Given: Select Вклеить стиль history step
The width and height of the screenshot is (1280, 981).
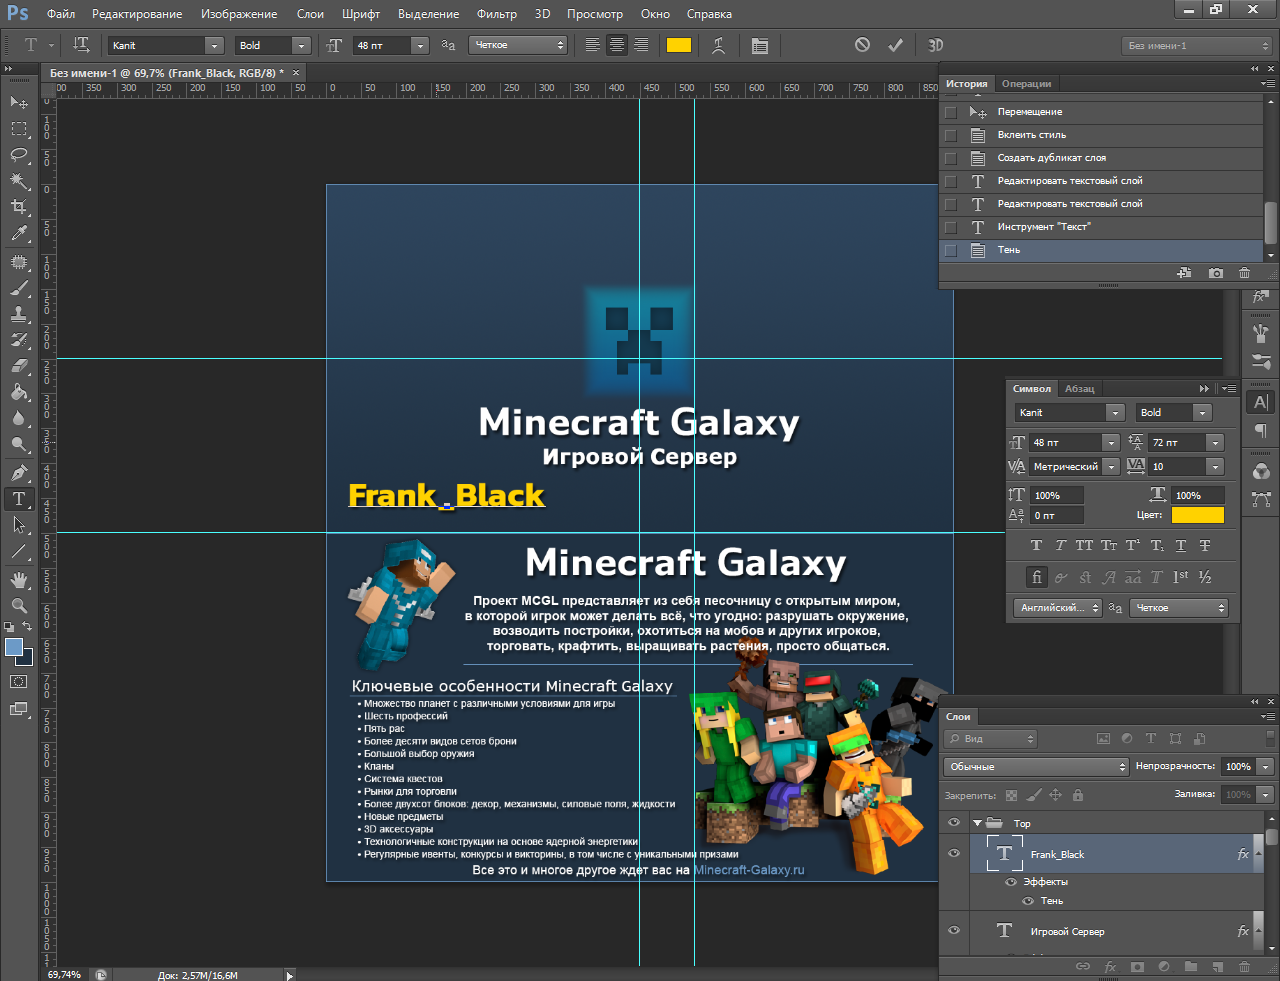Looking at the screenshot, I should (1031, 135).
